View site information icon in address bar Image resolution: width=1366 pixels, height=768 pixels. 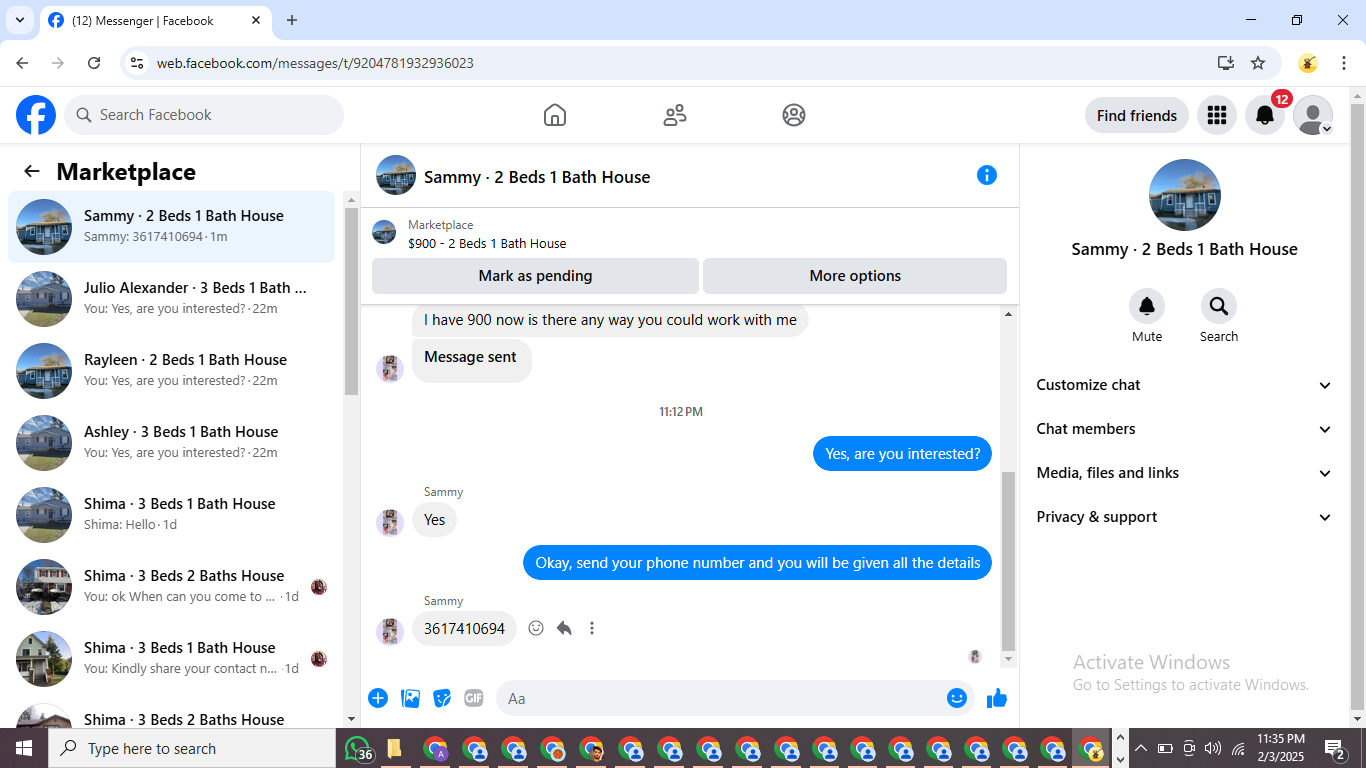(138, 63)
